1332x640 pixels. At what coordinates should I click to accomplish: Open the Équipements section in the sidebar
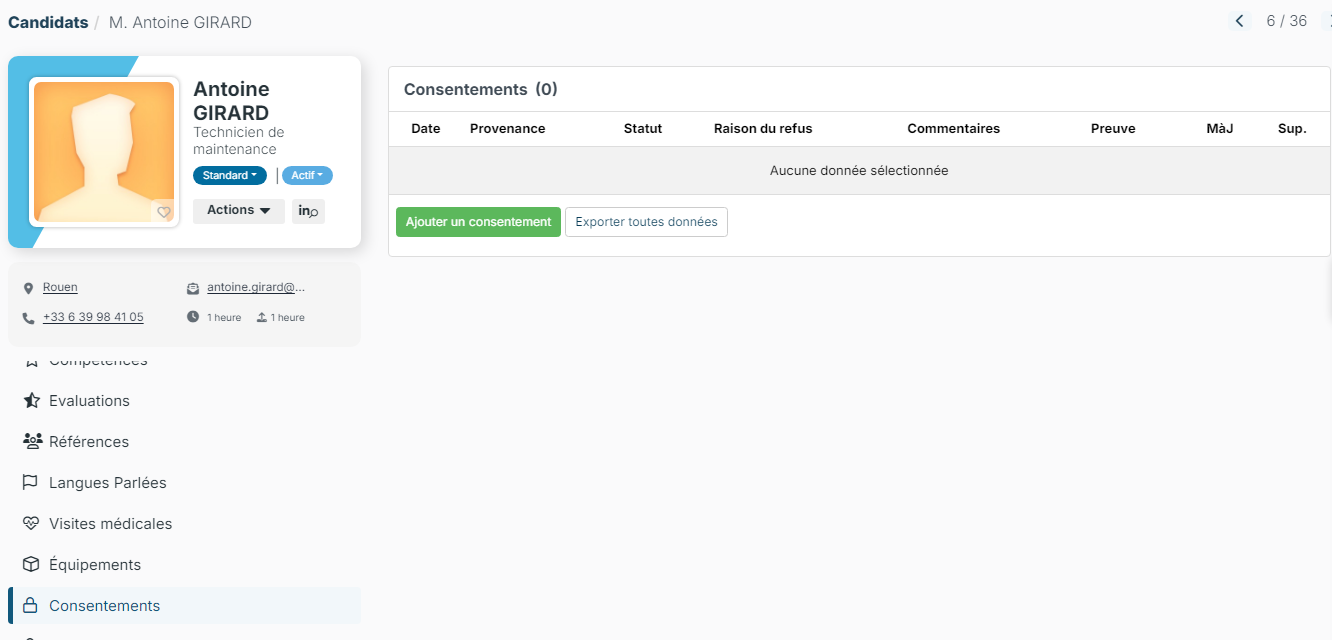[184, 565]
